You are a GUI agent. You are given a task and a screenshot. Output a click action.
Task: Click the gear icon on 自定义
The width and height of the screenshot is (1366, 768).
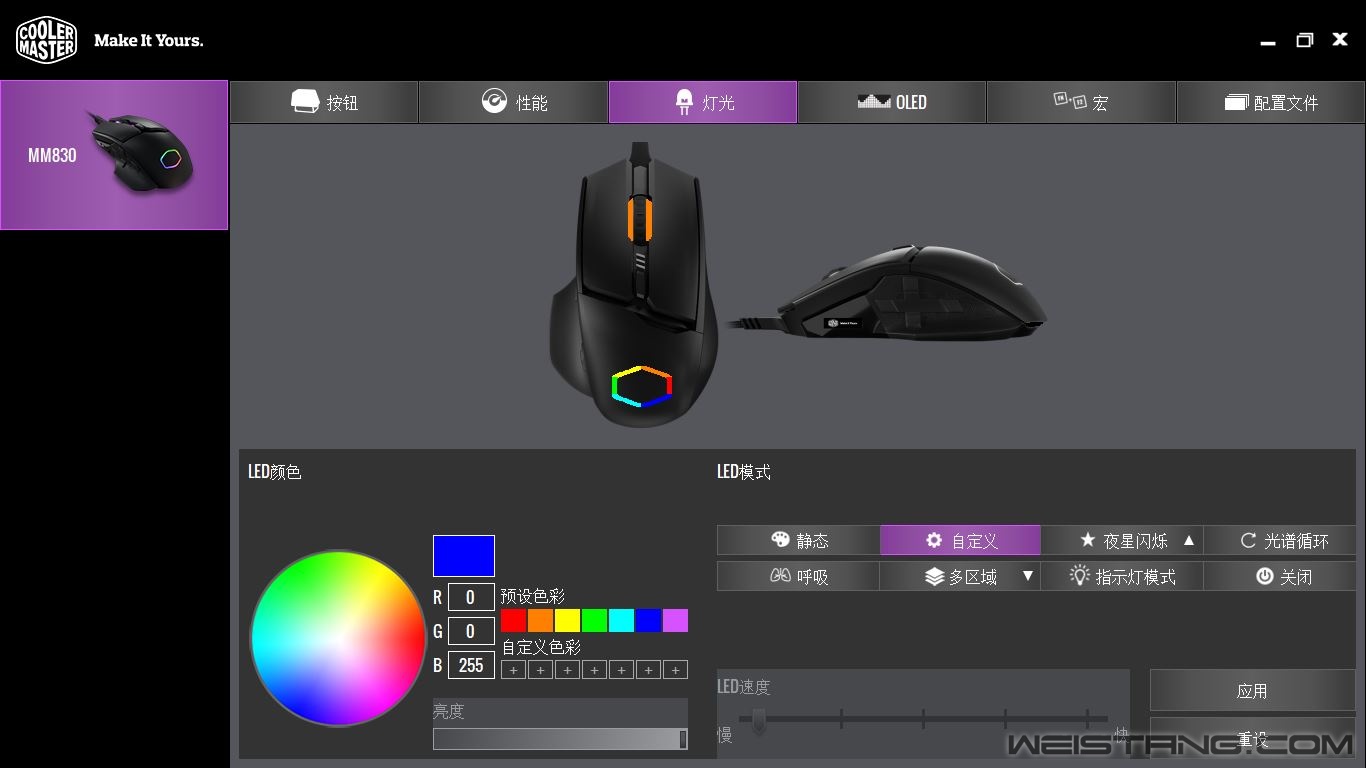click(934, 540)
